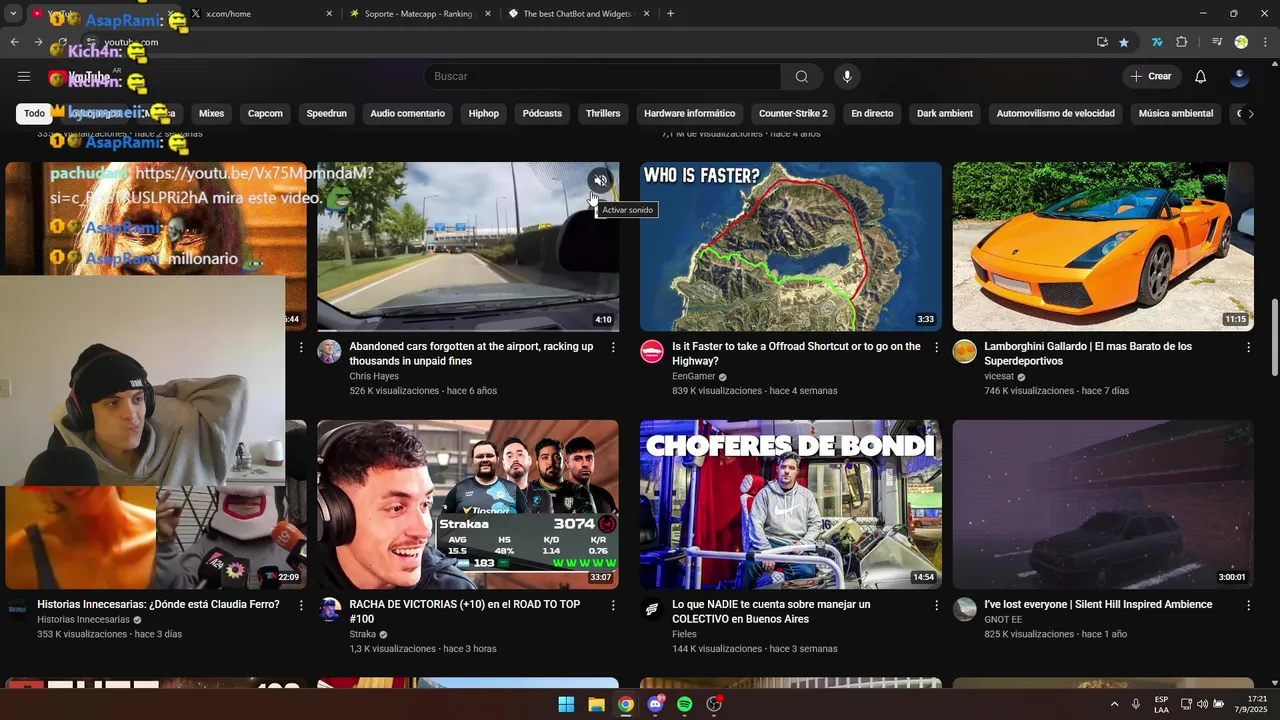This screenshot has height=720, width=1280.
Task: Select the Counter-Strike 2 chip
Action: (793, 113)
